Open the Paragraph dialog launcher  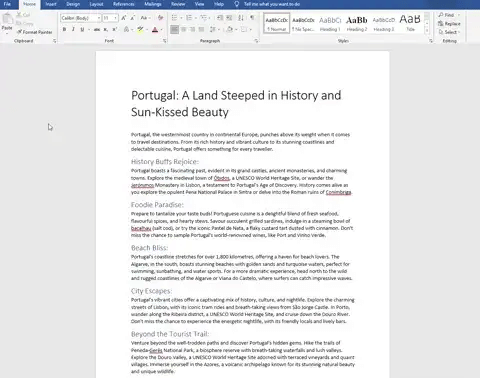[256, 41]
